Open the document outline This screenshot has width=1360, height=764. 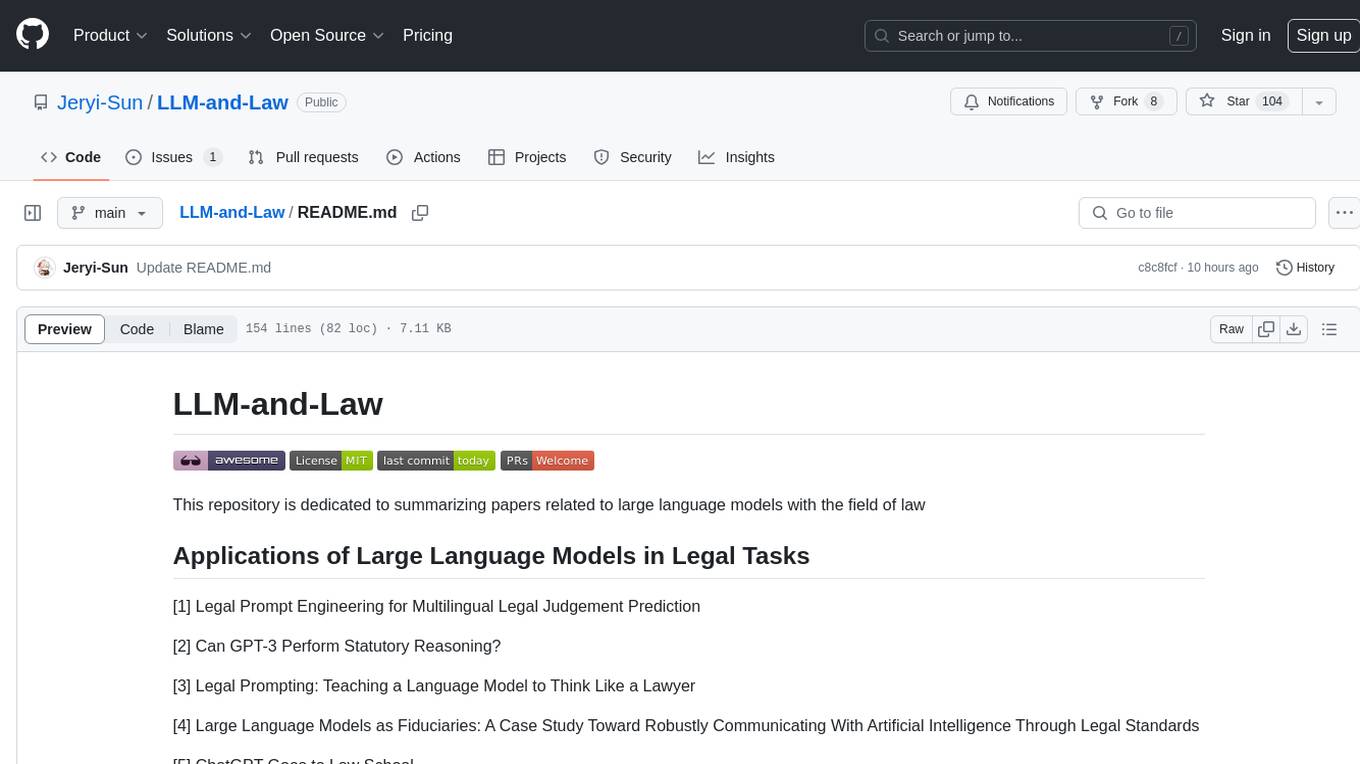tap(1329, 329)
